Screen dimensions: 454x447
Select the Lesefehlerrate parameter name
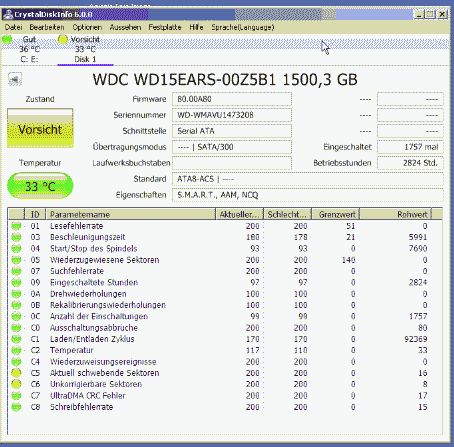point(76,226)
